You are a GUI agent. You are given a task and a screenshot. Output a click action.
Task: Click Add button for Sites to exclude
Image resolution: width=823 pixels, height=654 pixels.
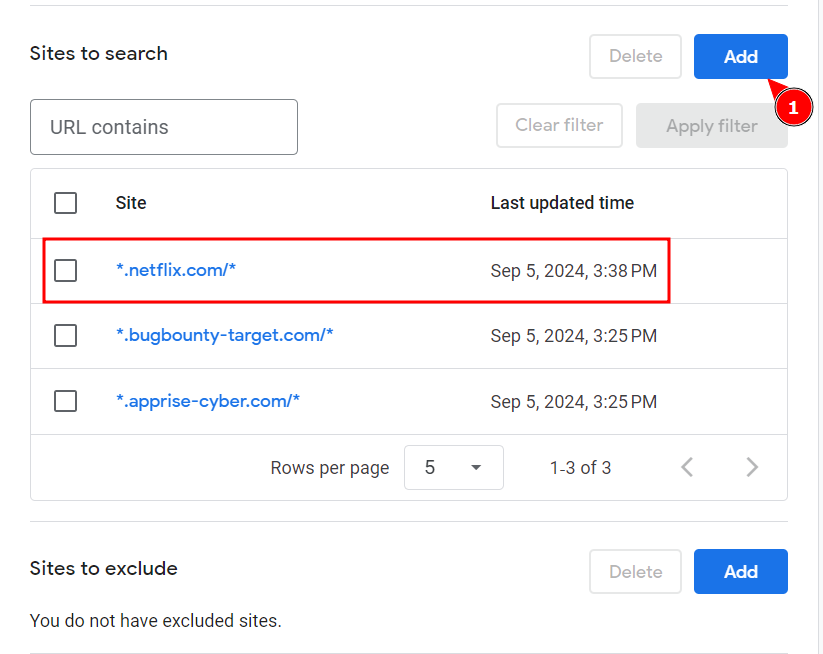click(x=740, y=572)
